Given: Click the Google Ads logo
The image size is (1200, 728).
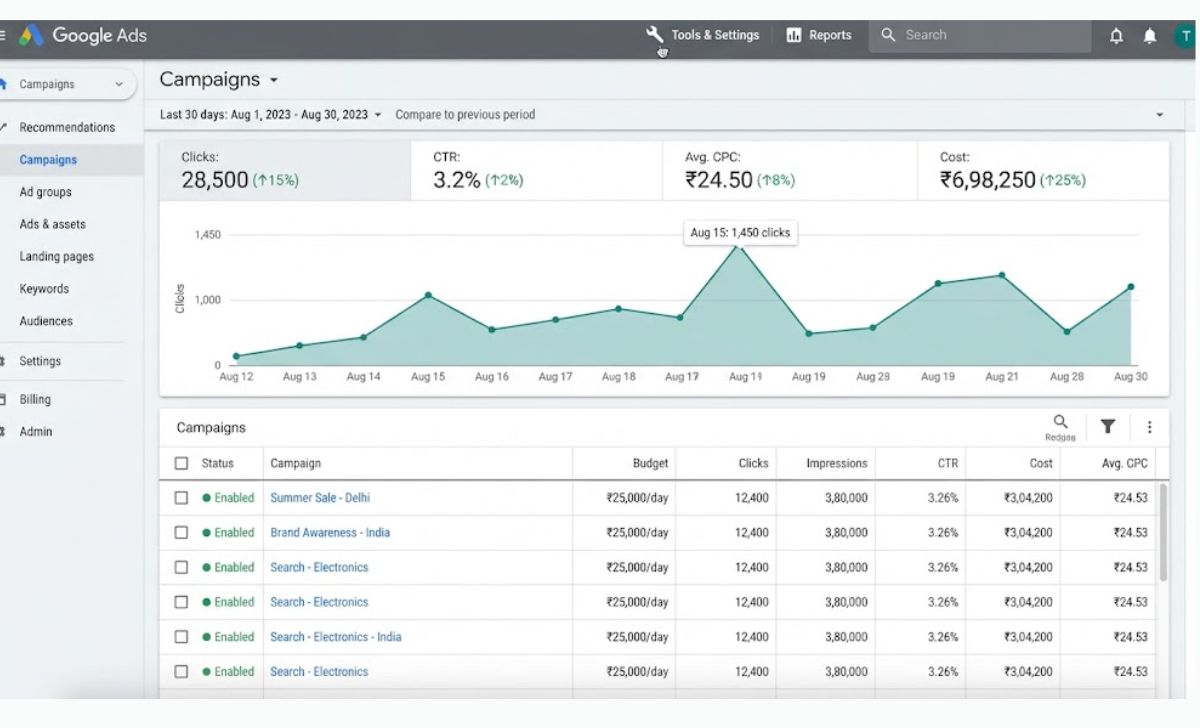Looking at the screenshot, I should (83, 36).
